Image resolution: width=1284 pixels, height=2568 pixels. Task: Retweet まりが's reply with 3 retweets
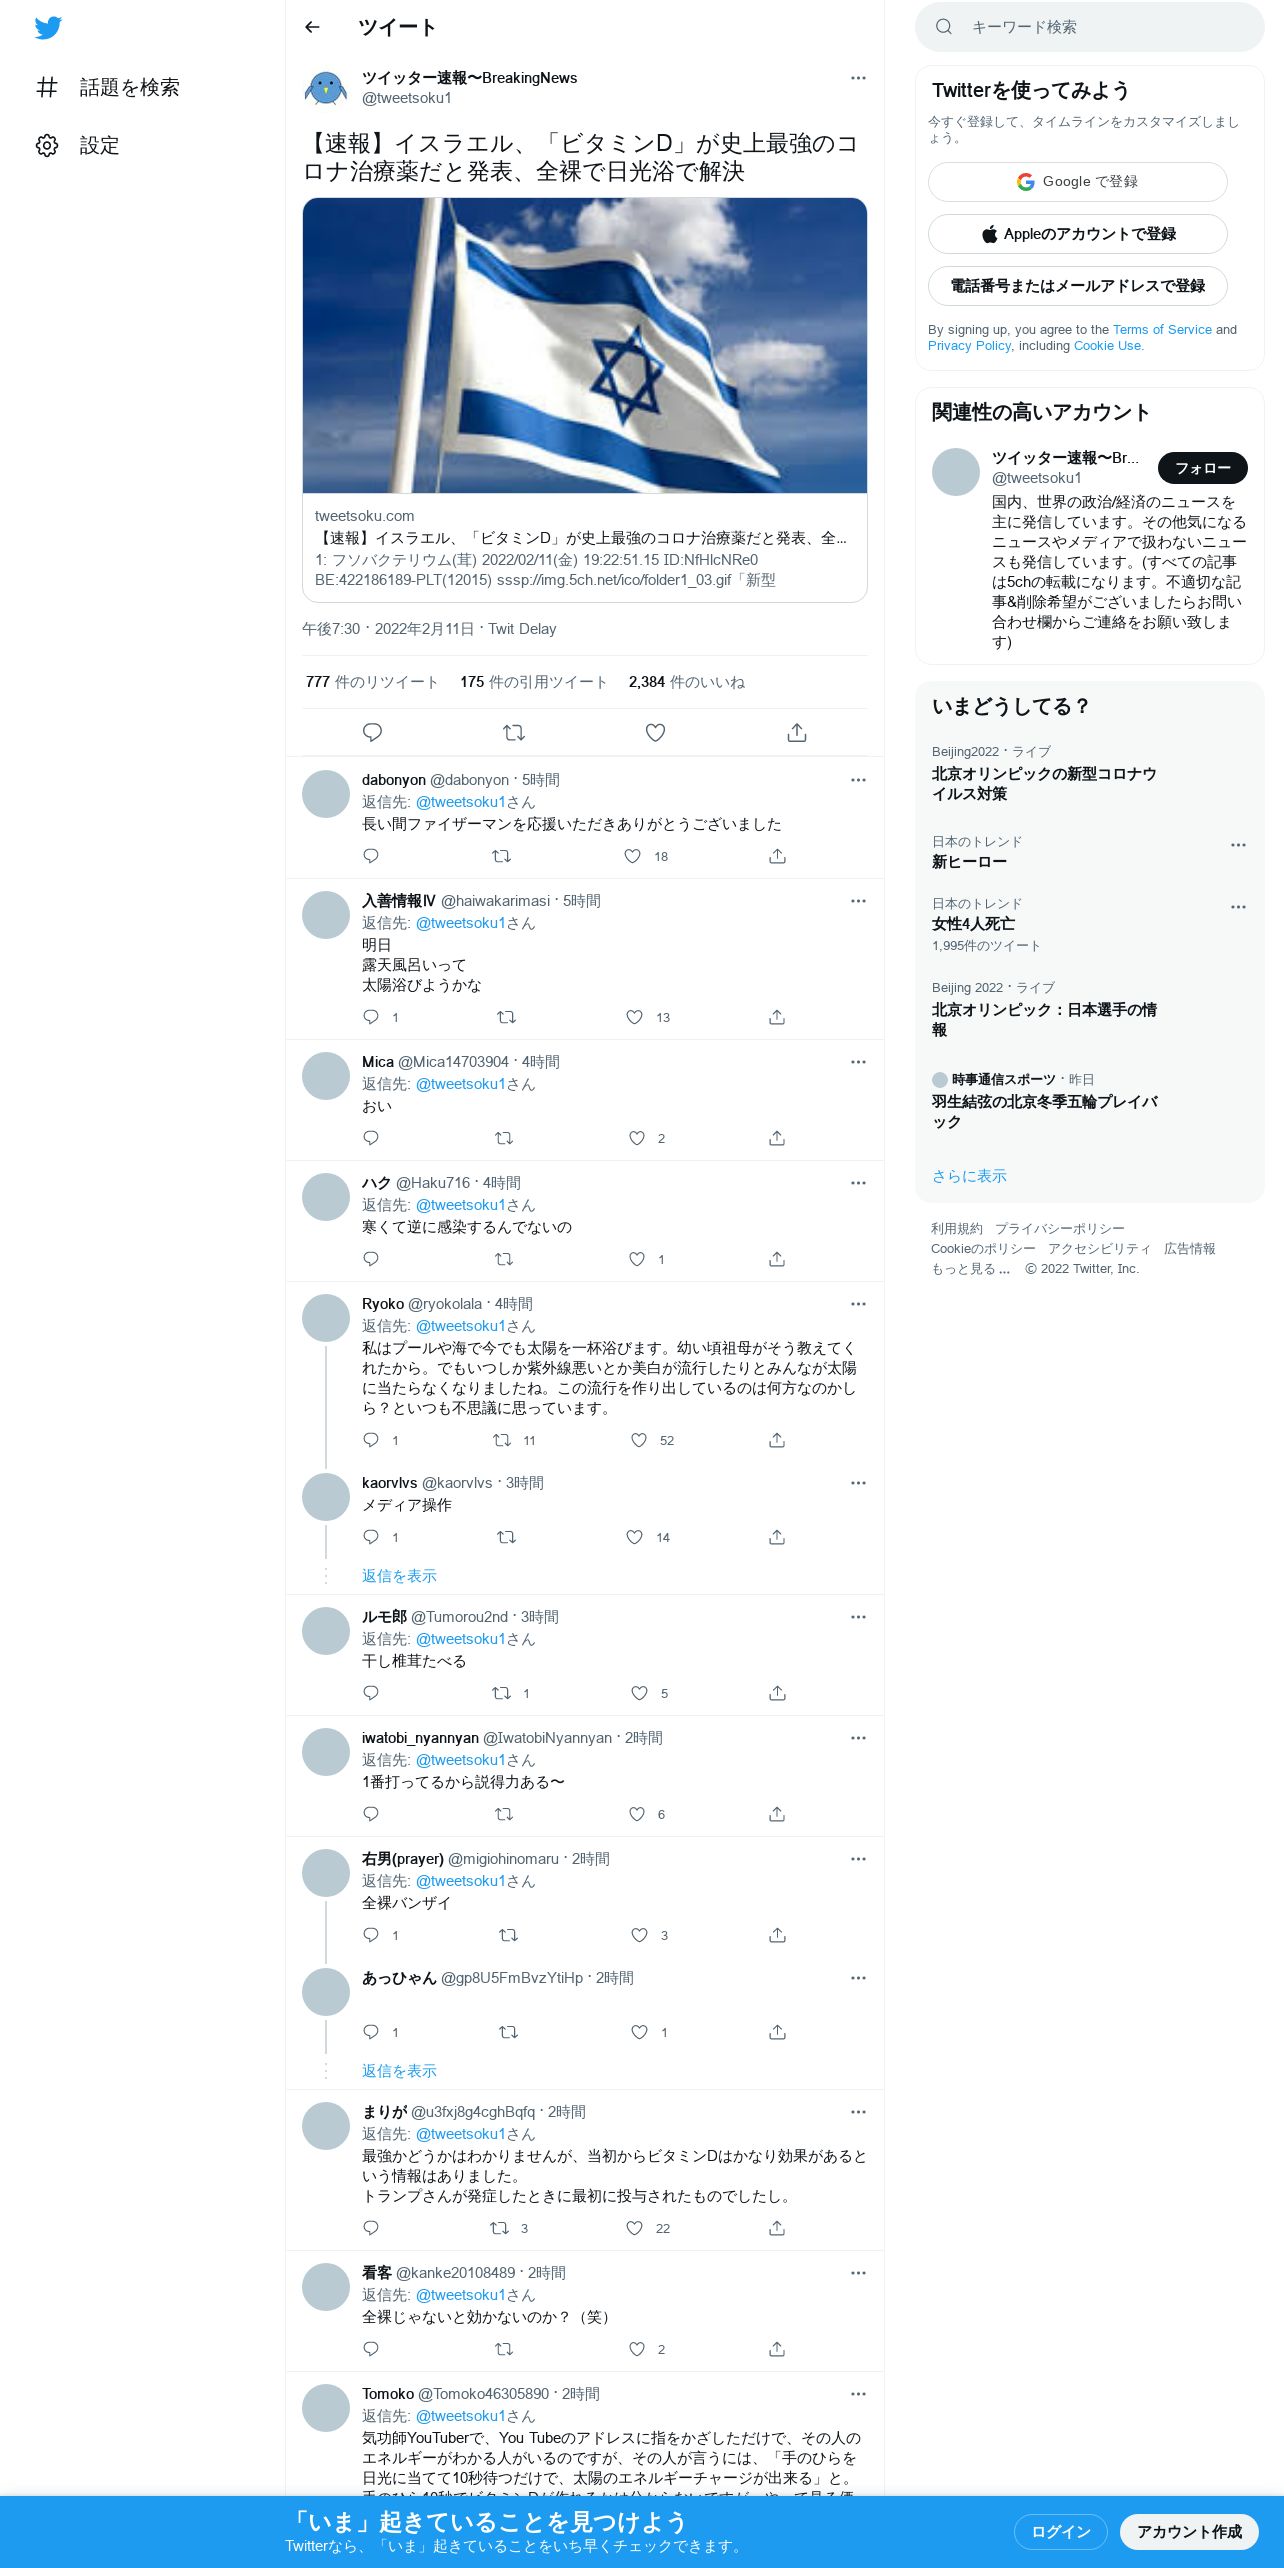[x=499, y=2228]
